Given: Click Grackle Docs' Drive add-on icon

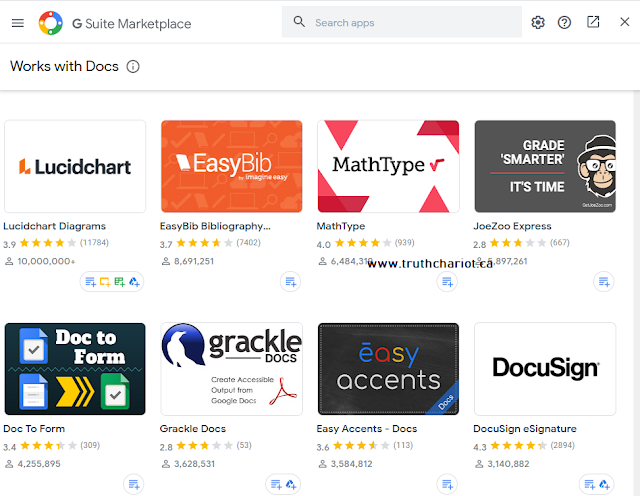Looking at the screenshot, I should pyautogui.click(x=291, y=485).
